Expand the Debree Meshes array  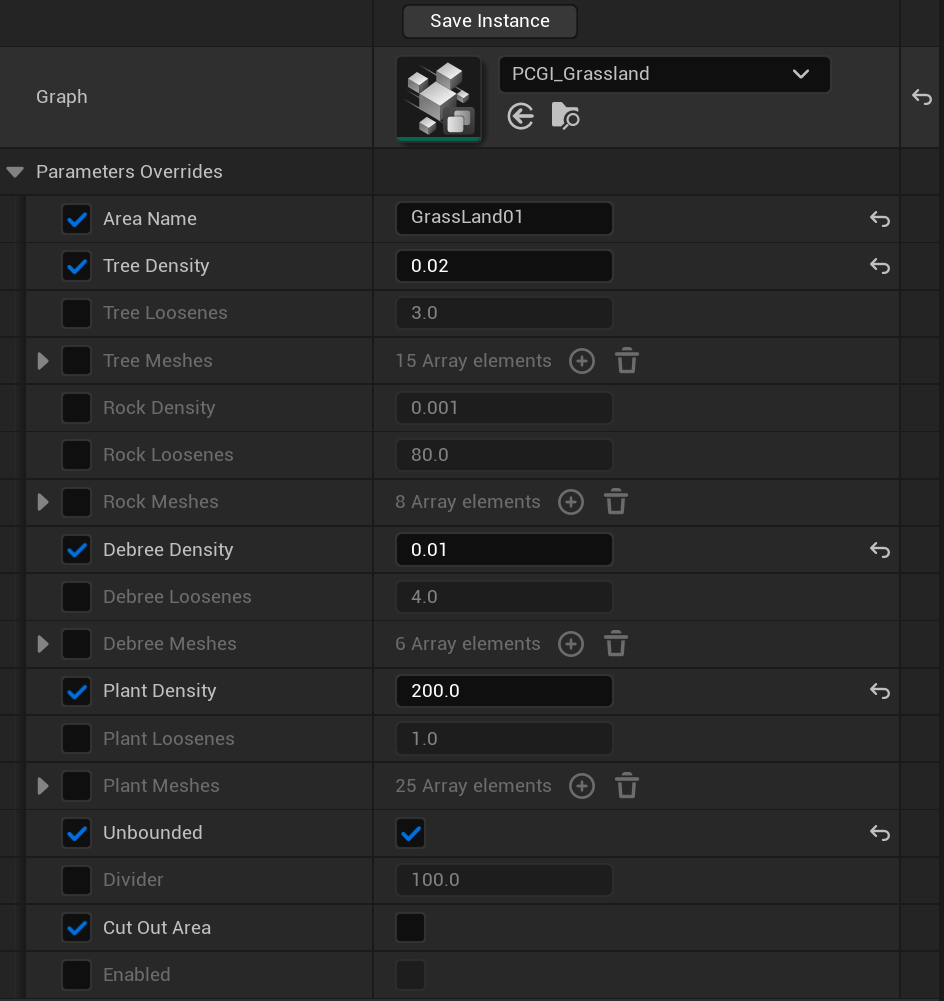[x=43, y=644]
